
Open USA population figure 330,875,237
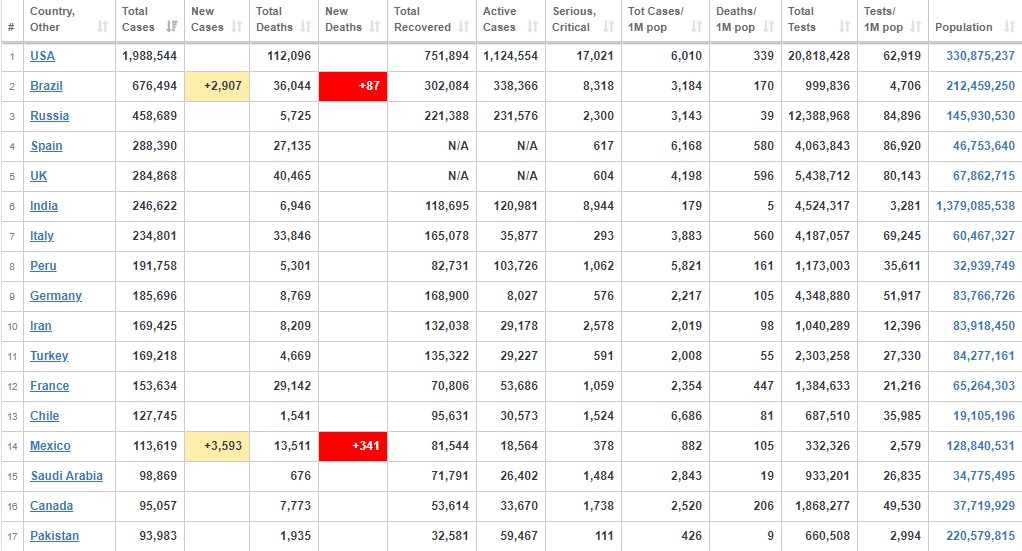point(980,56)
